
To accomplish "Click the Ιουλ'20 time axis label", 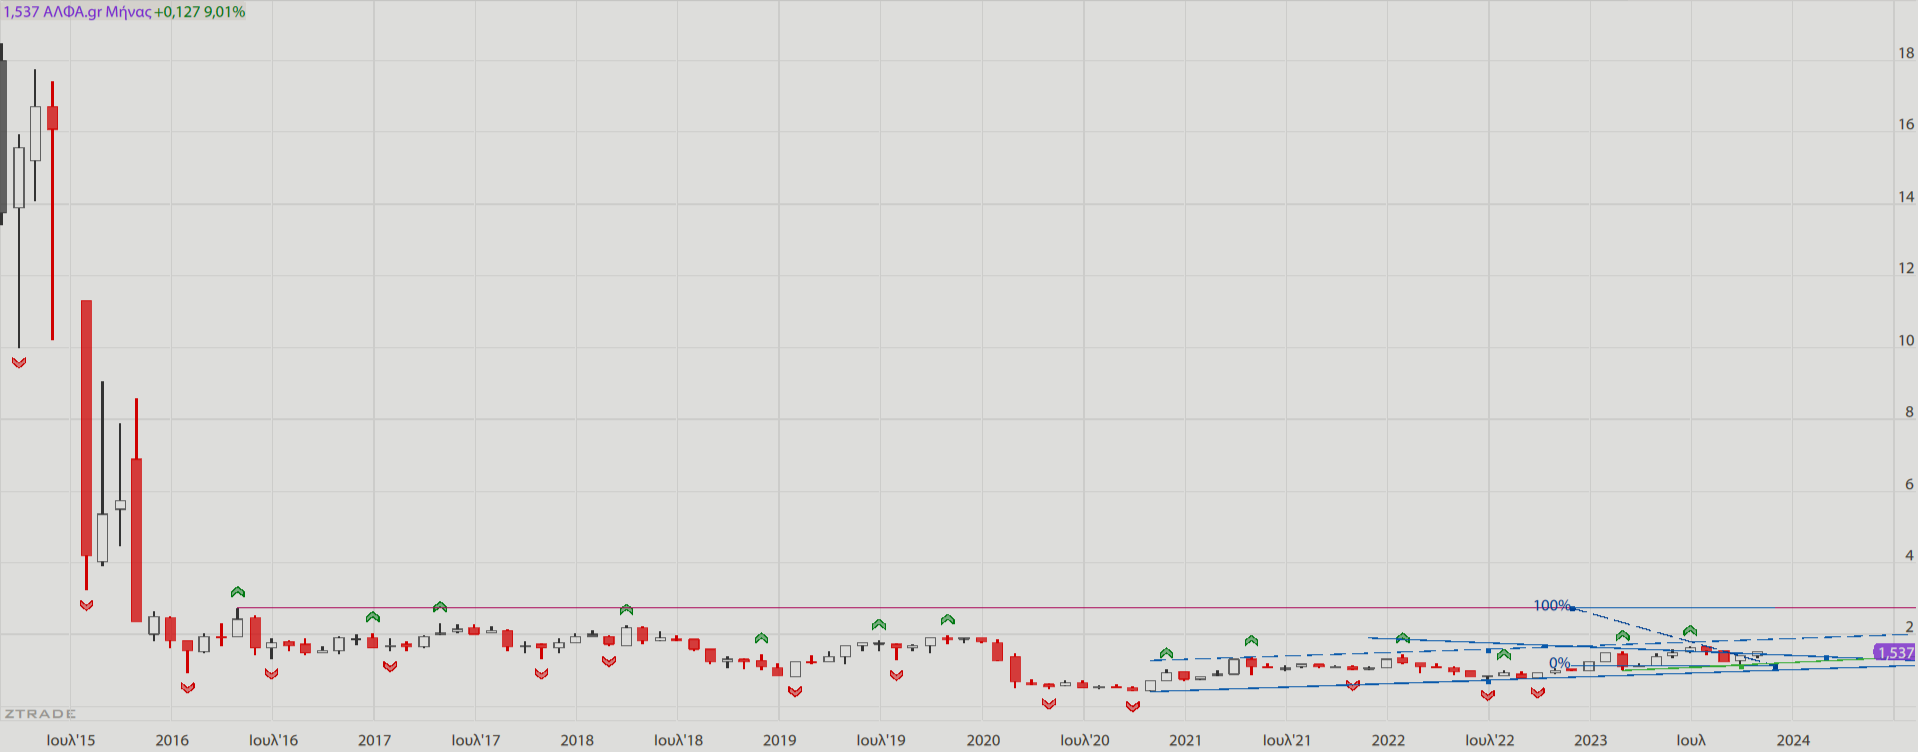I will click(x=1085, y=740).
